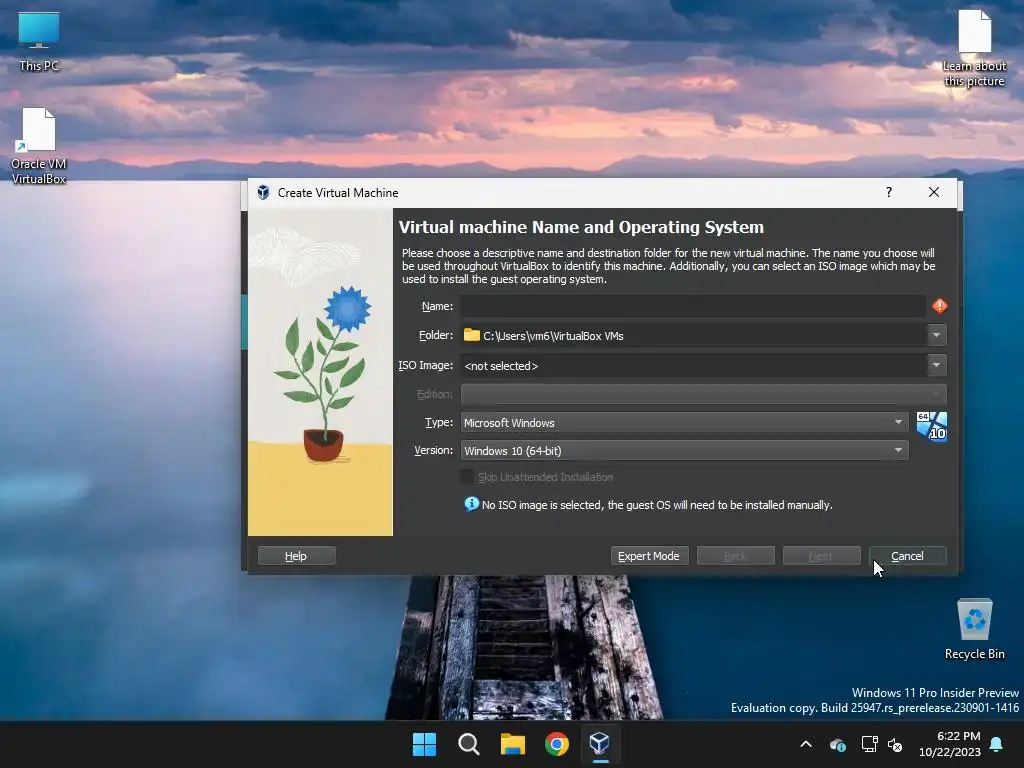The height and width of the screenshot is (768, 1024).
Task: Click the blue flower illustration panel
Action: click(320, 372)
